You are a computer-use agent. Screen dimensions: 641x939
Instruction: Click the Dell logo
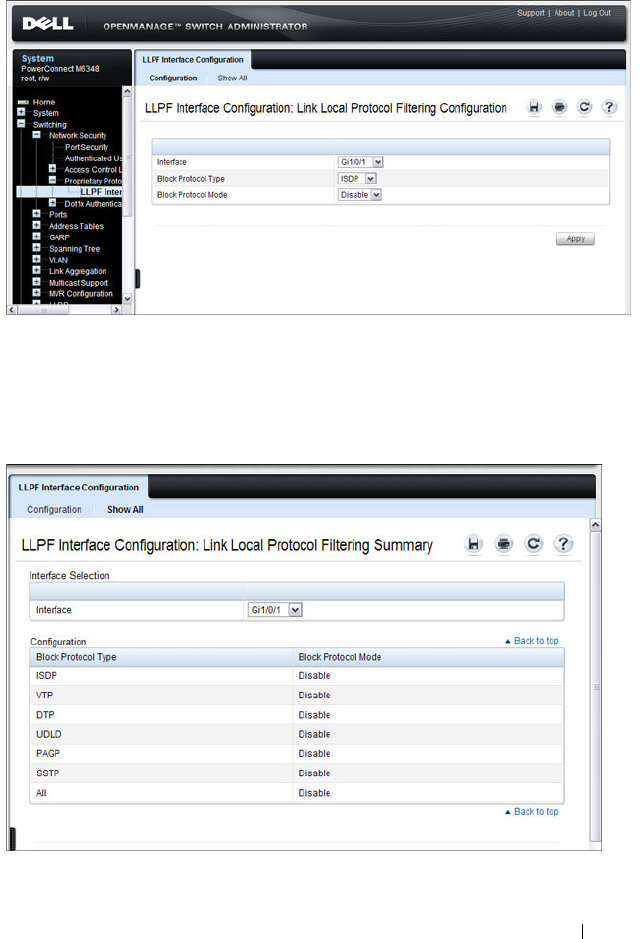point(47,24)
